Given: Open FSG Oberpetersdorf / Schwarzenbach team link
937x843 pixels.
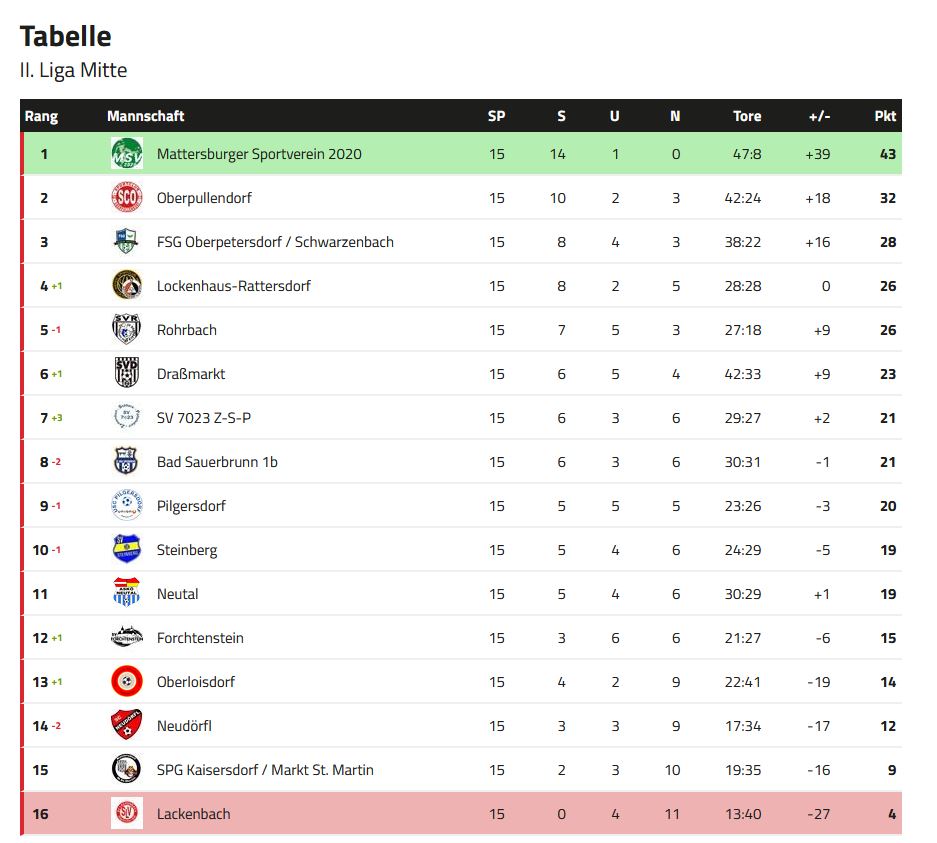Looking at the screenshot, I should click(275, 242).
